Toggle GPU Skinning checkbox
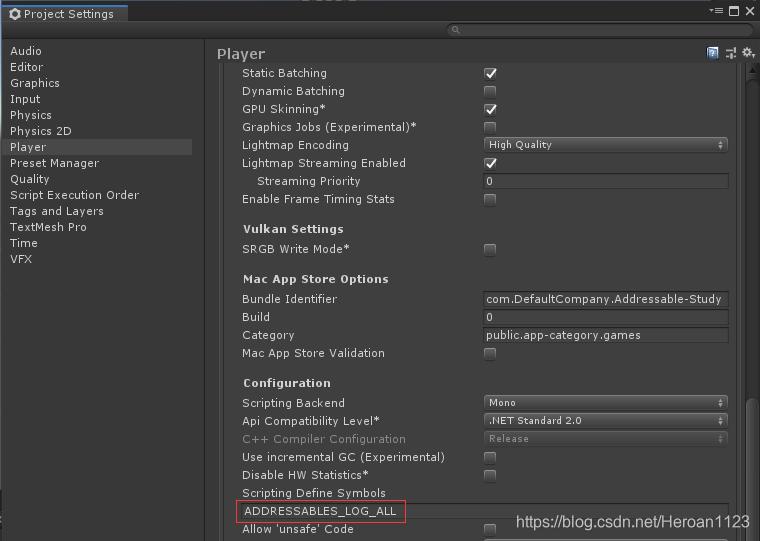Screen dimensions: 760x541 tap(490, 109)
